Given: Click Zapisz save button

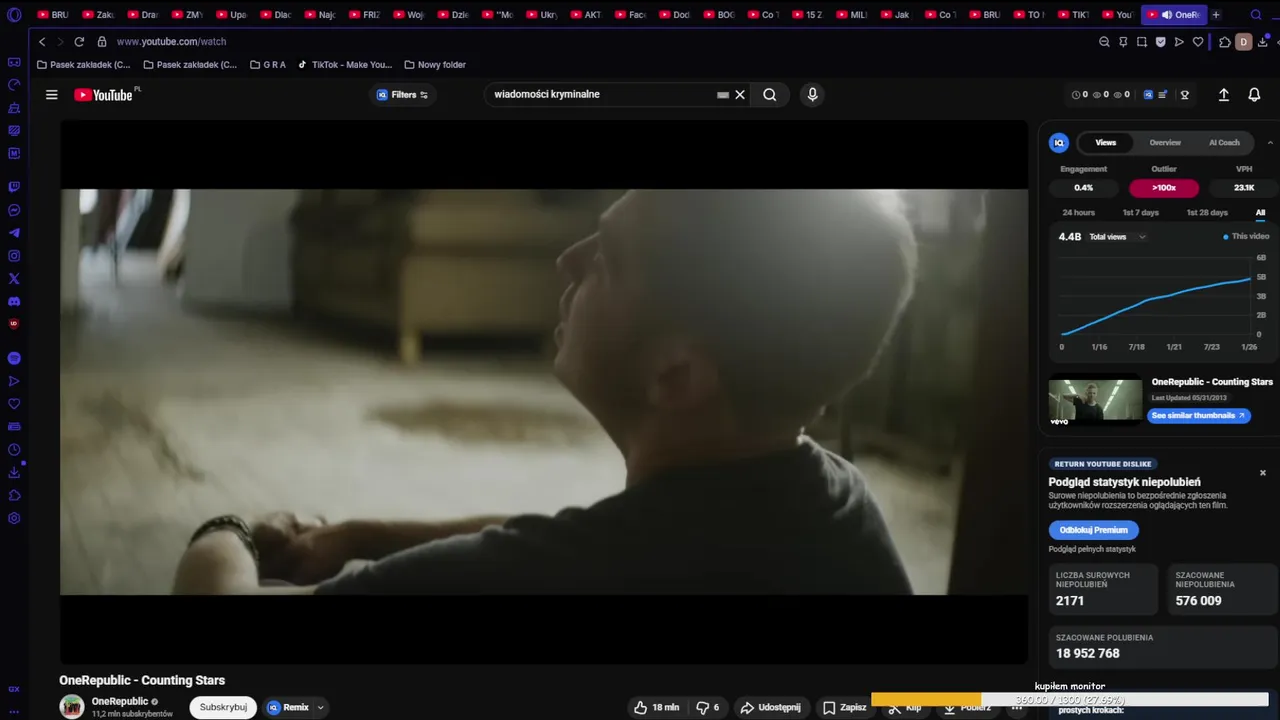Looking at the screenshot, I should coord(844,707).
